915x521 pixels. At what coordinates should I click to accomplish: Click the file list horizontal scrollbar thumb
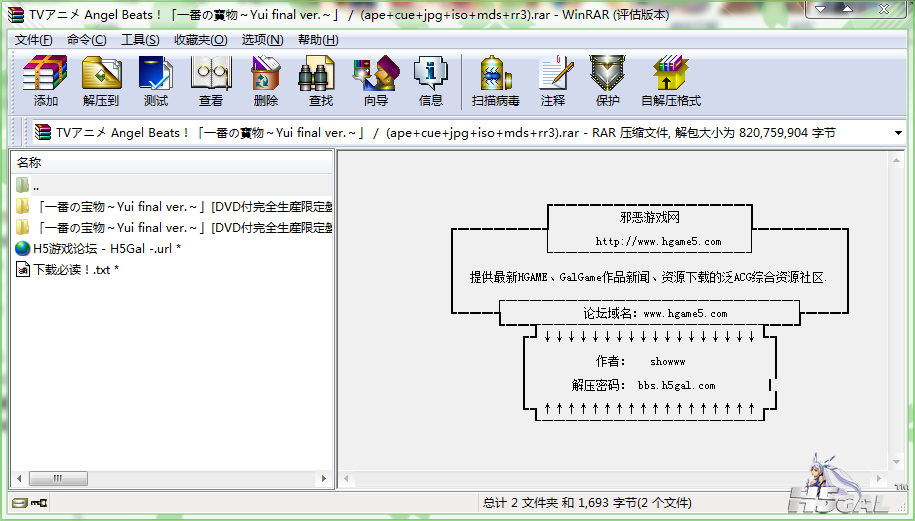58,478
